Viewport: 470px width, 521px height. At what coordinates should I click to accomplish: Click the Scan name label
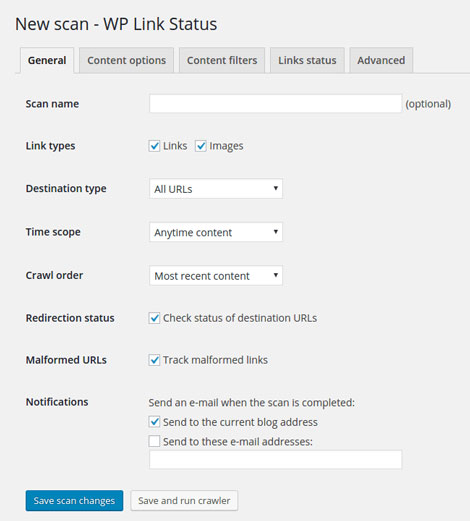click(52, 104)
